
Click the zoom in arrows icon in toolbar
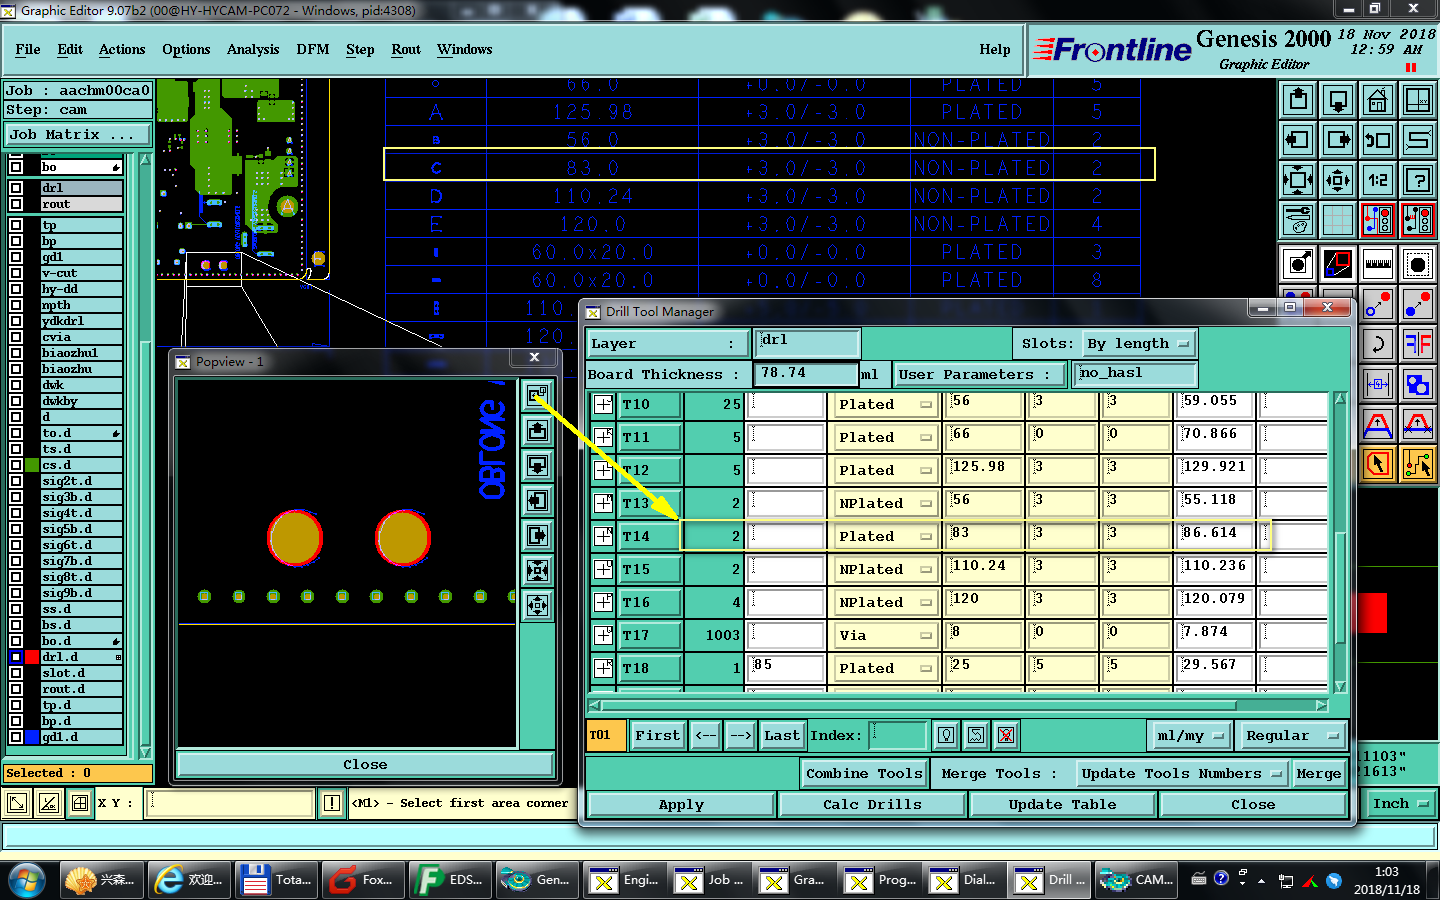point(1298,180)
